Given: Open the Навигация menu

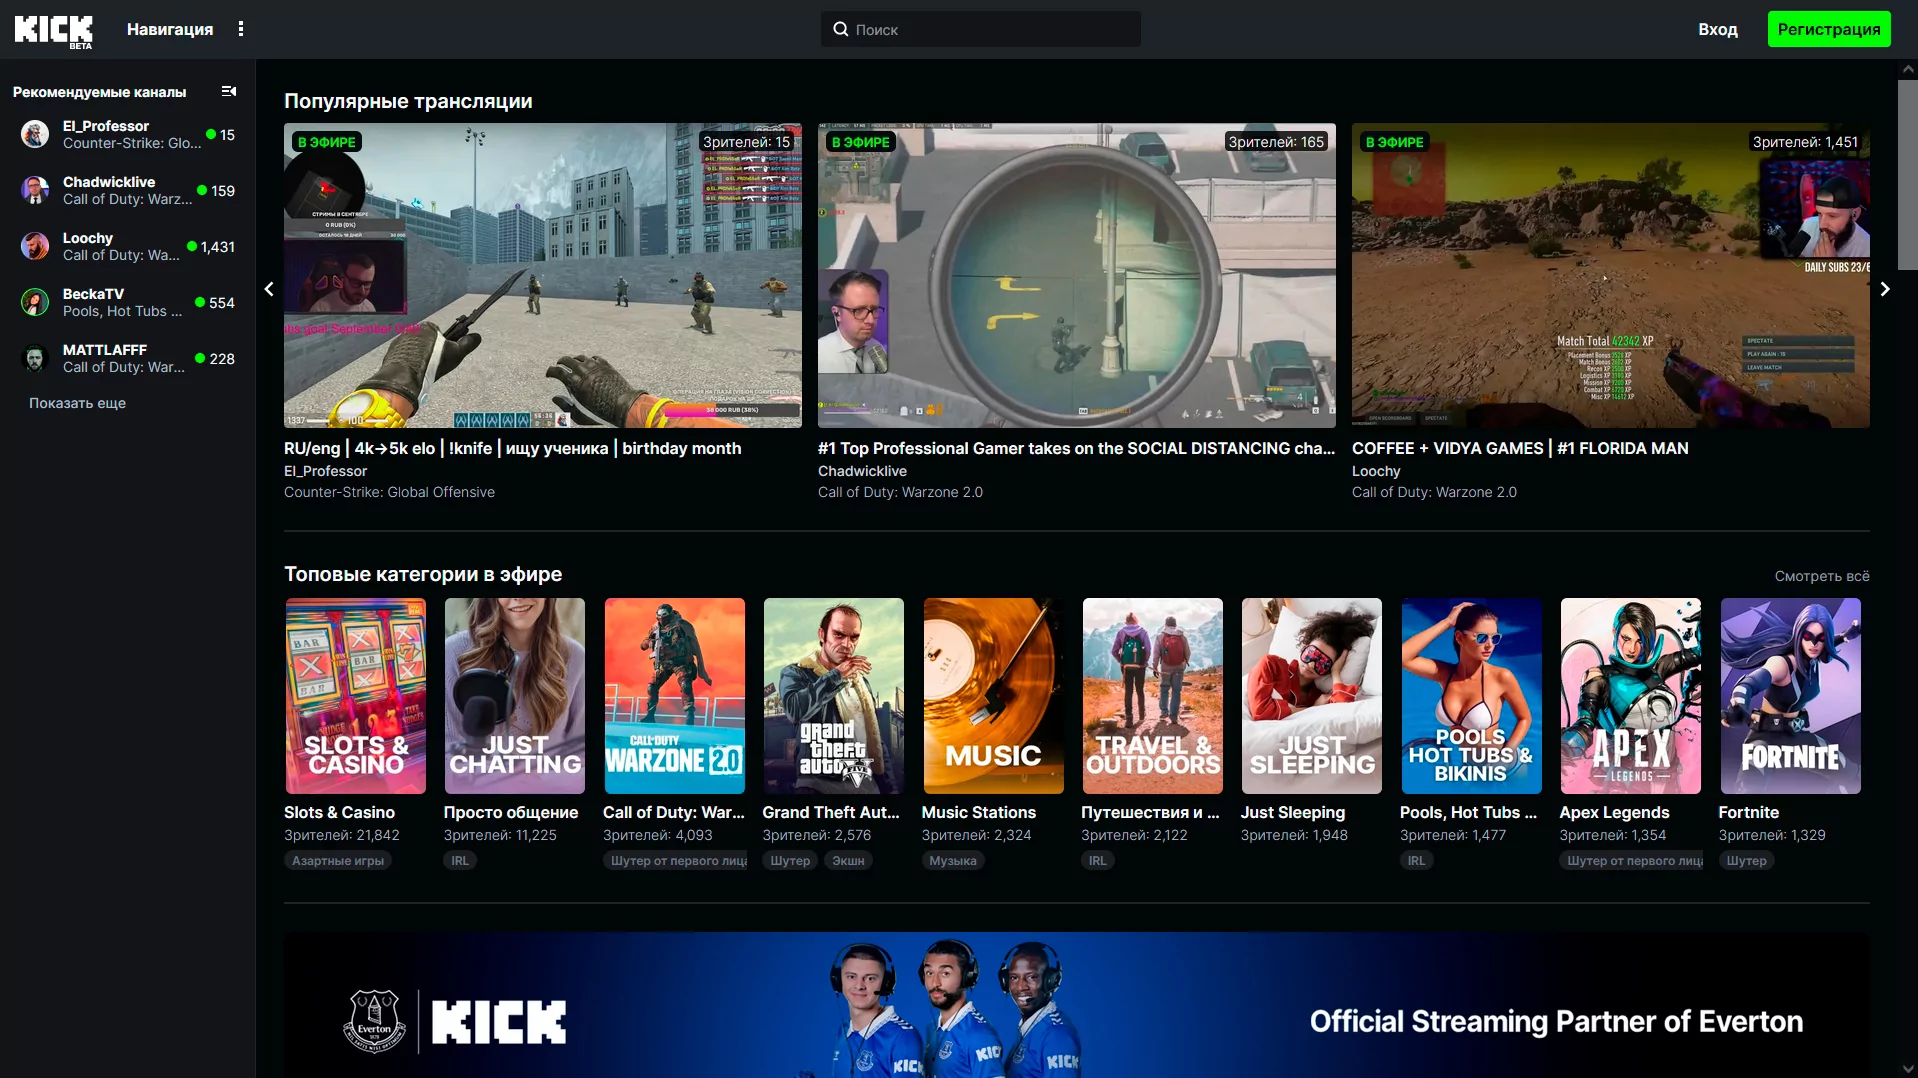Looking at the screenshot, I should tap(170, 29).
